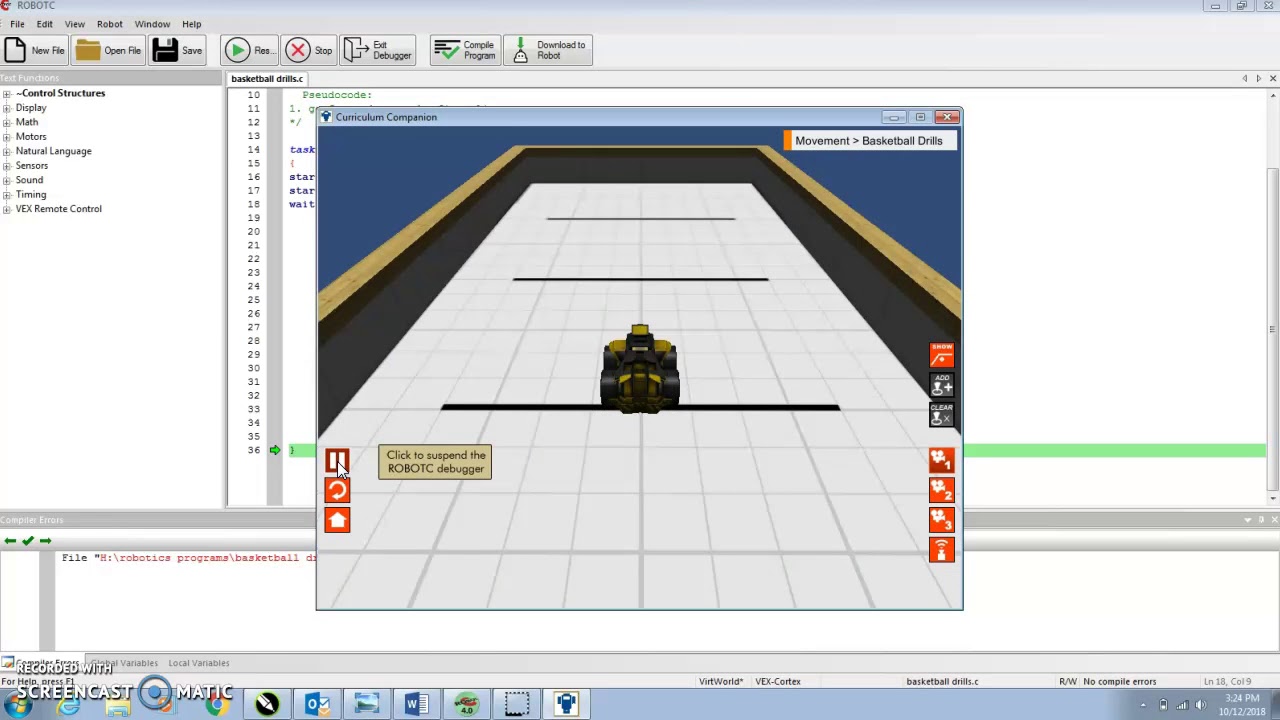Screen dimensions: 1280x720
Task: Save the program with the Save button
Action: (x=178, y=50)
